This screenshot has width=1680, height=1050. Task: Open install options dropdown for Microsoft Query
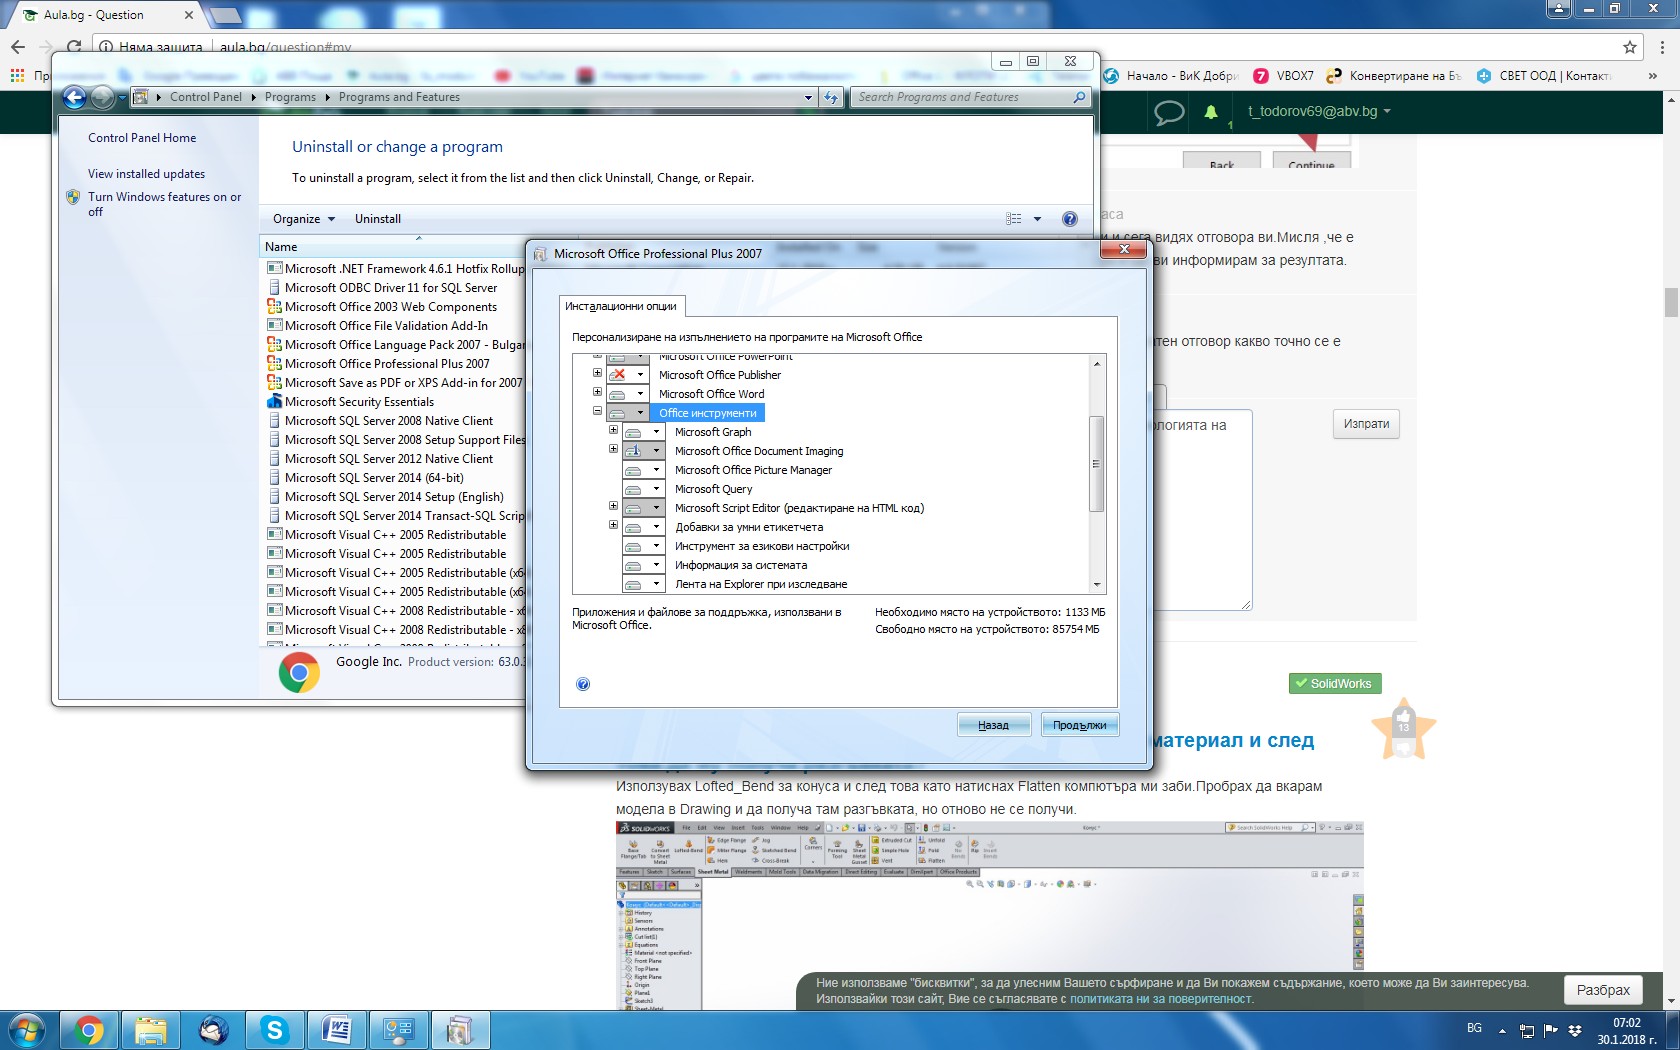(656, 489)
